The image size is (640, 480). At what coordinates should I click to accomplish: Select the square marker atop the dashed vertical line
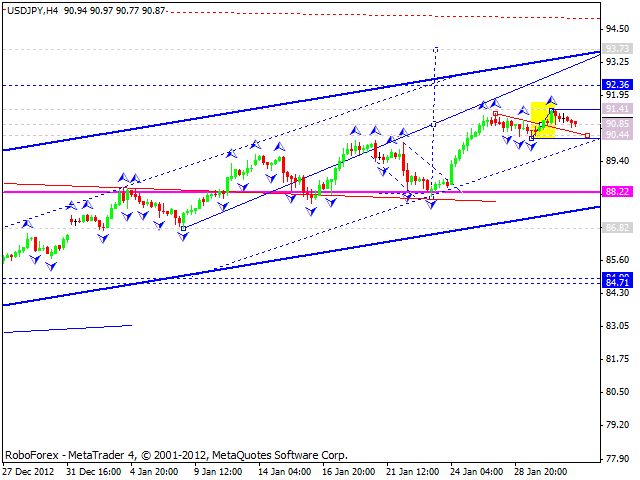pyautogui.click(x=435, y=48)
